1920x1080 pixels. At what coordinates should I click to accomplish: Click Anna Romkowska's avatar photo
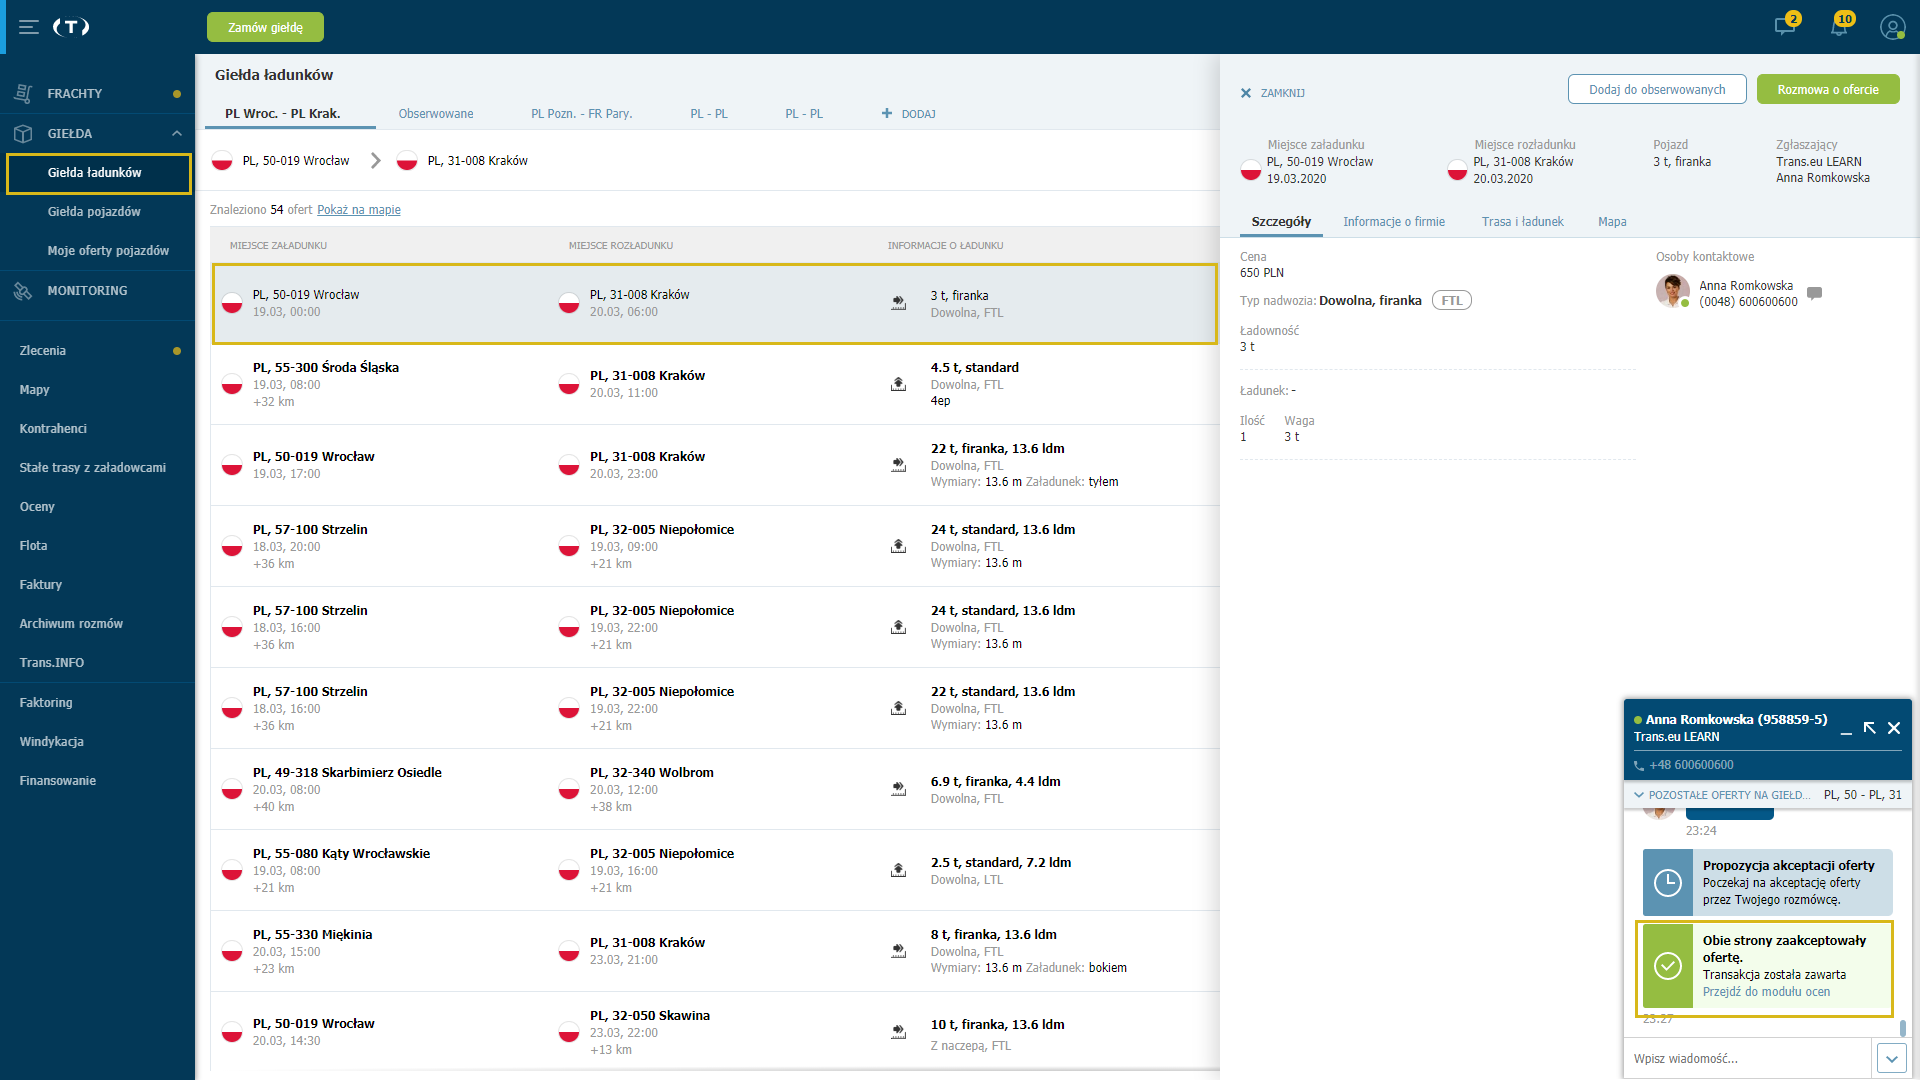(1672, 291)
